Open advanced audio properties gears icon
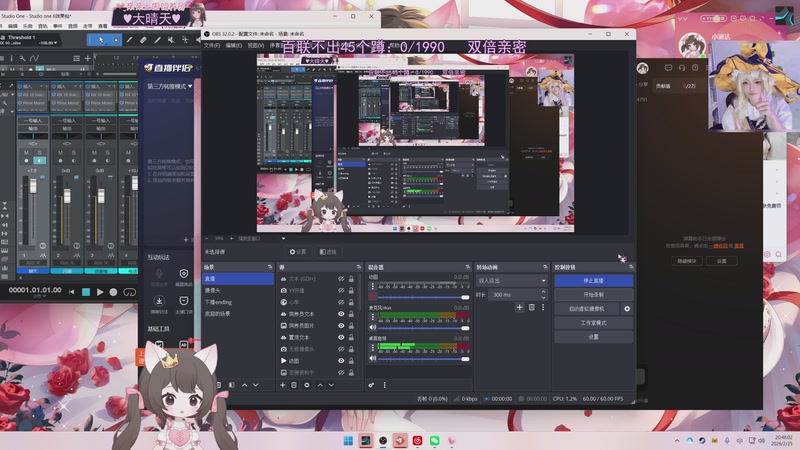Viewport: 800px width, 450px height. pyautogui.click(x=371, y=385)
